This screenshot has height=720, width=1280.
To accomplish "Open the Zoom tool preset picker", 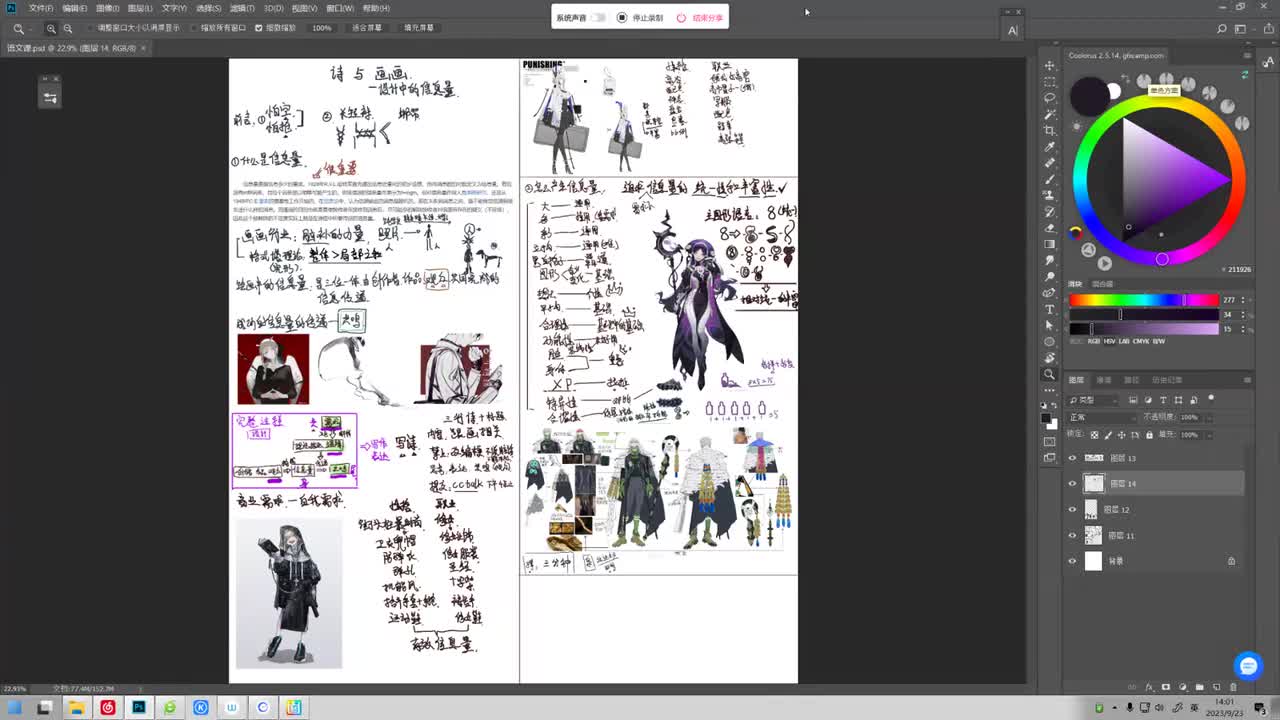I will tap(23, 28).
